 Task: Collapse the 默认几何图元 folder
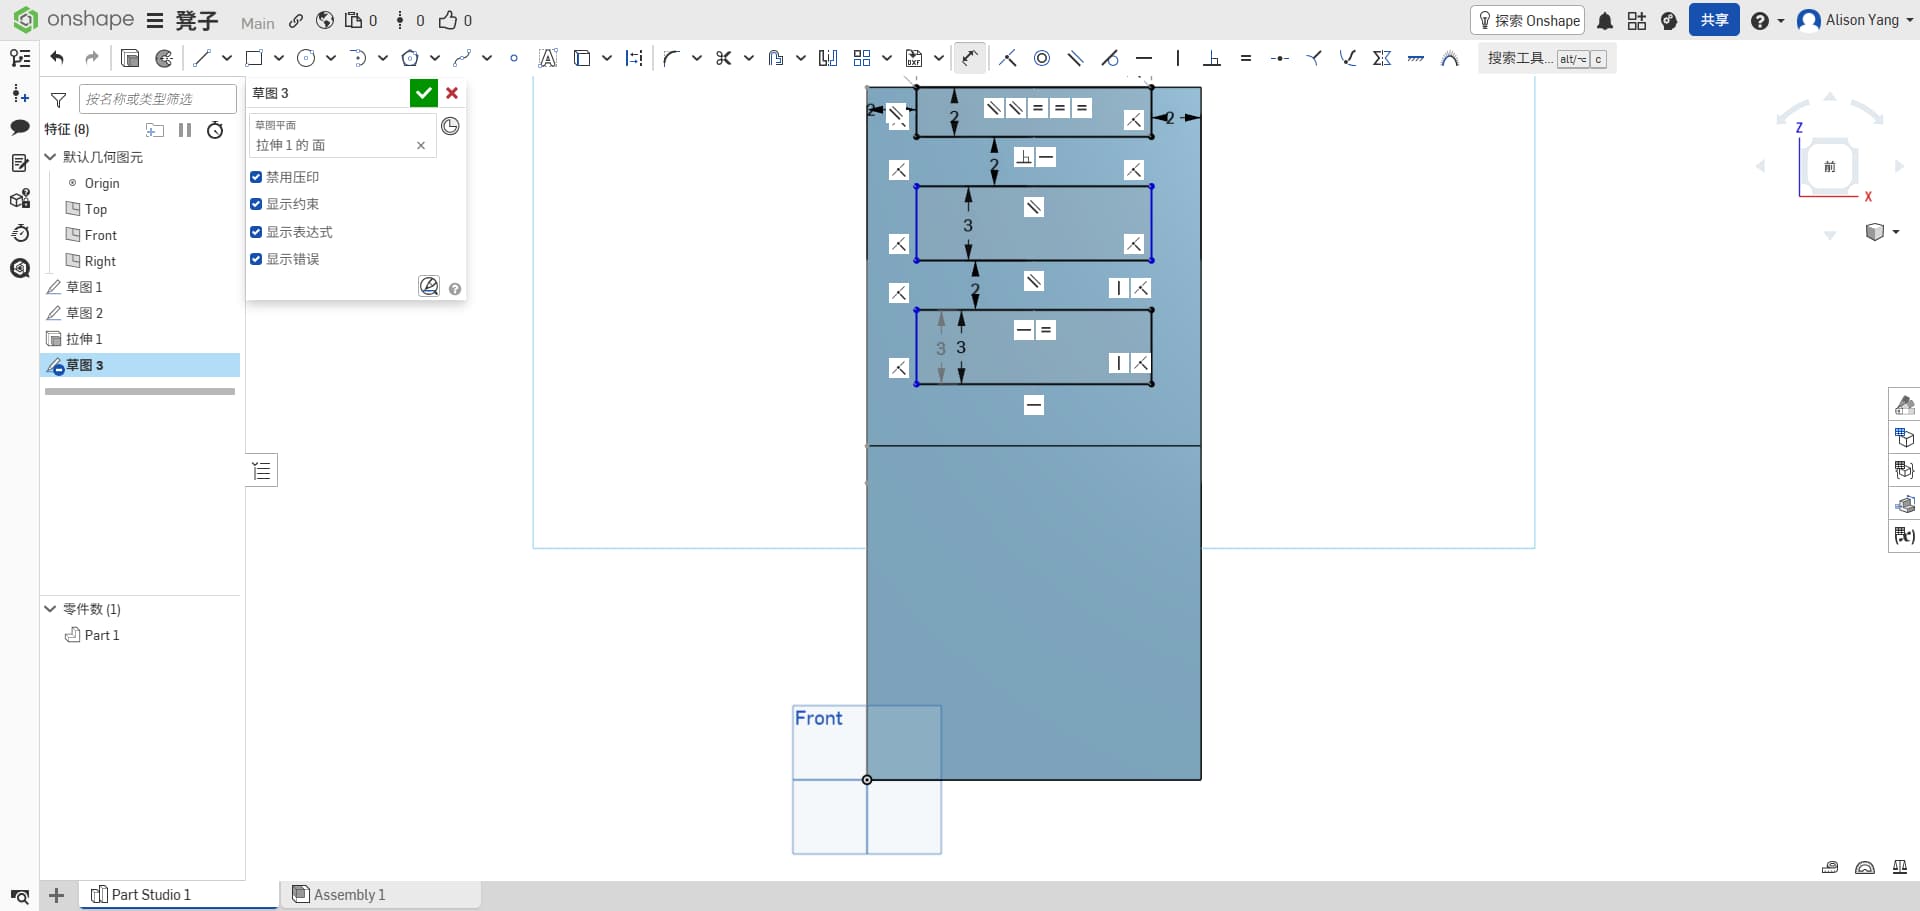pyautogui.click(x=50, y=157)
